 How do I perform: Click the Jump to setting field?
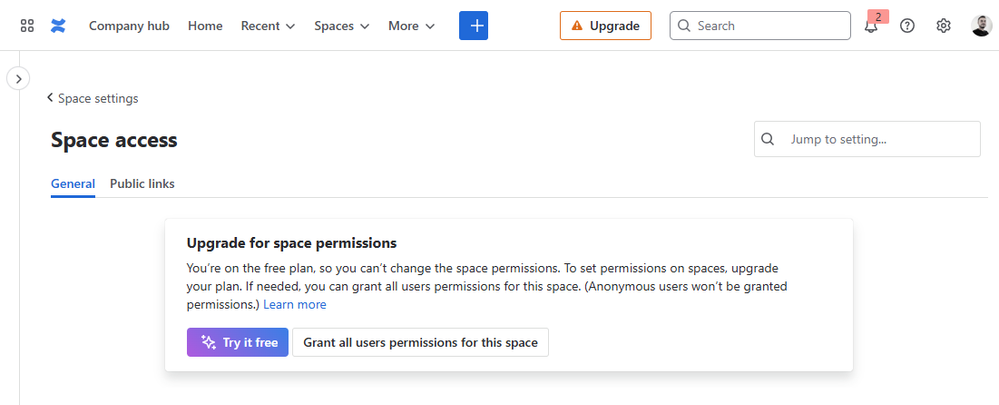click(x=867, y=139)
